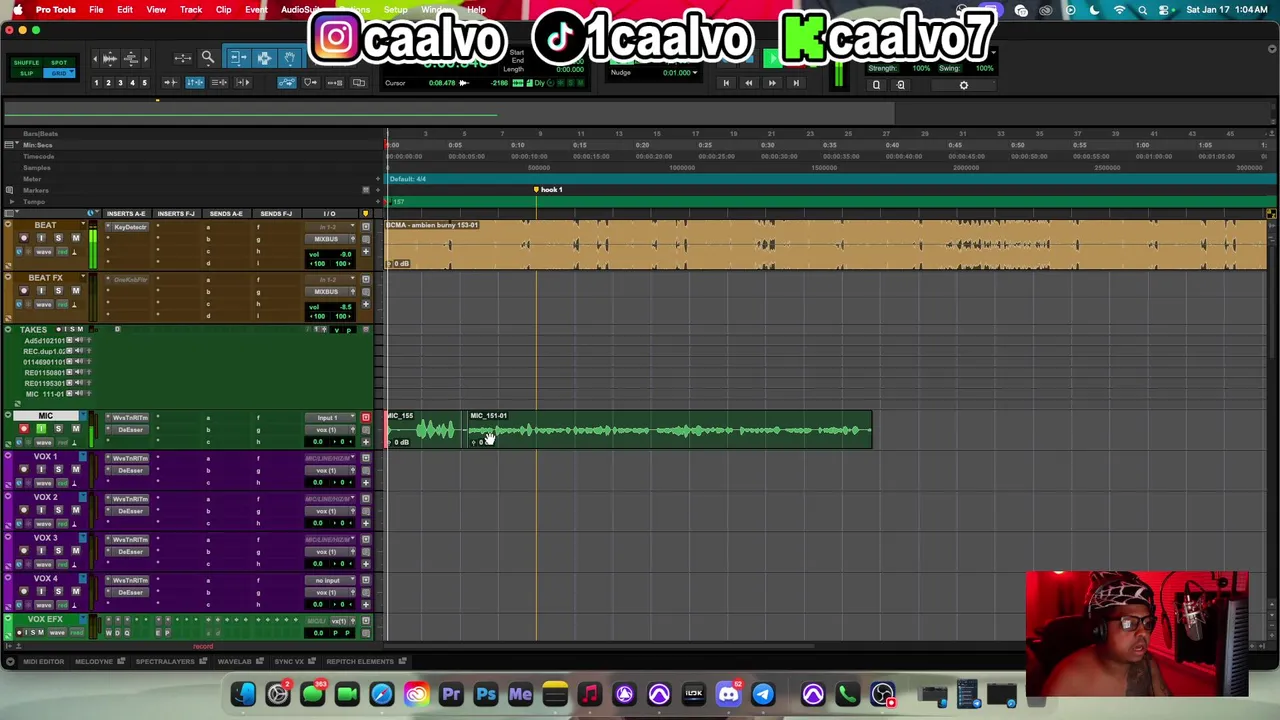Select the Zoomer magnifier tool
Image resolution: width=1280 pixels, height=720 pixels.
[208, 58]
